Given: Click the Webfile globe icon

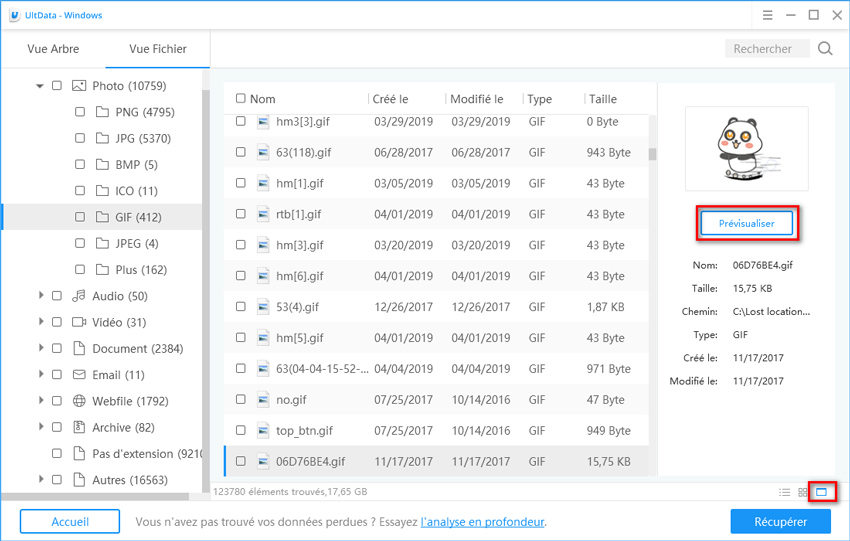Looking at the screenshot, I should coord(79,401).
